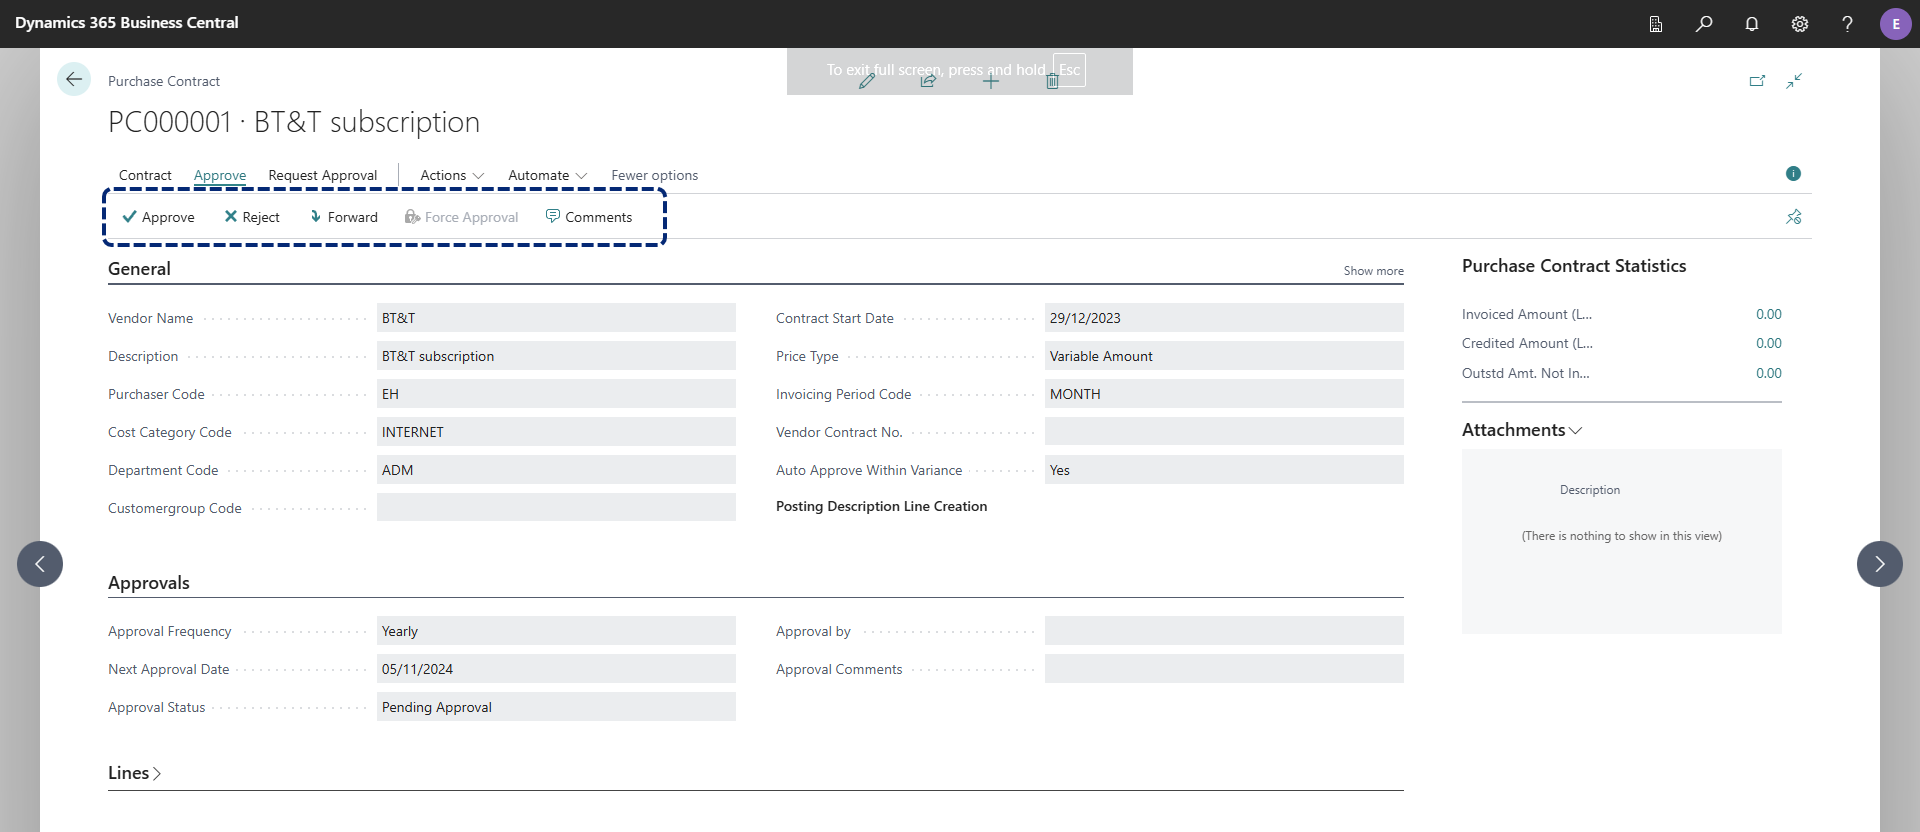Expand the Lines section
Viewport: 1920px width, 832px height.
point(134,773)
